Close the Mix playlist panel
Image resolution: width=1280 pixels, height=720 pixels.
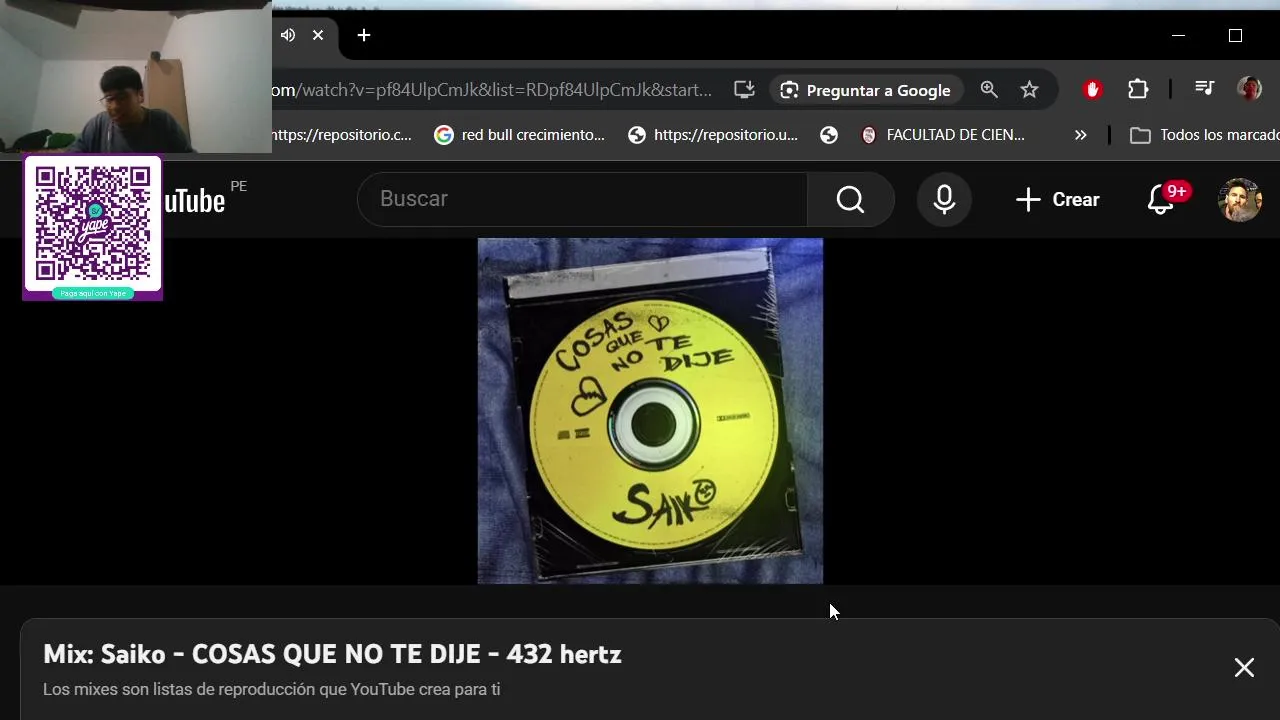(1244, 668)
